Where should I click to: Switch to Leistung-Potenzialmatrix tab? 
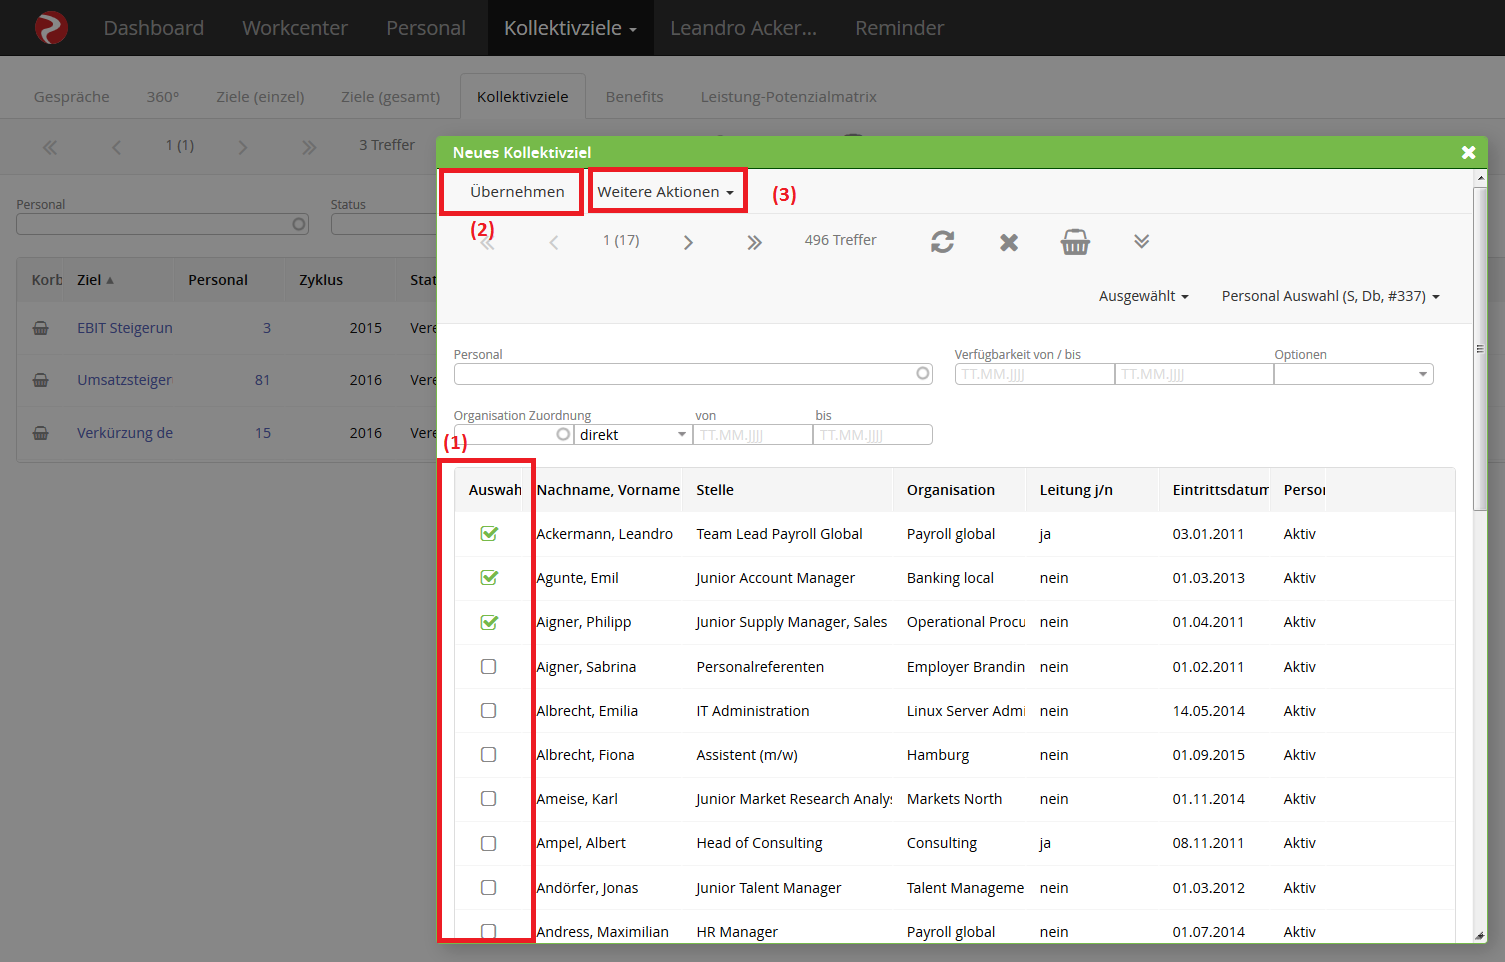788,97
